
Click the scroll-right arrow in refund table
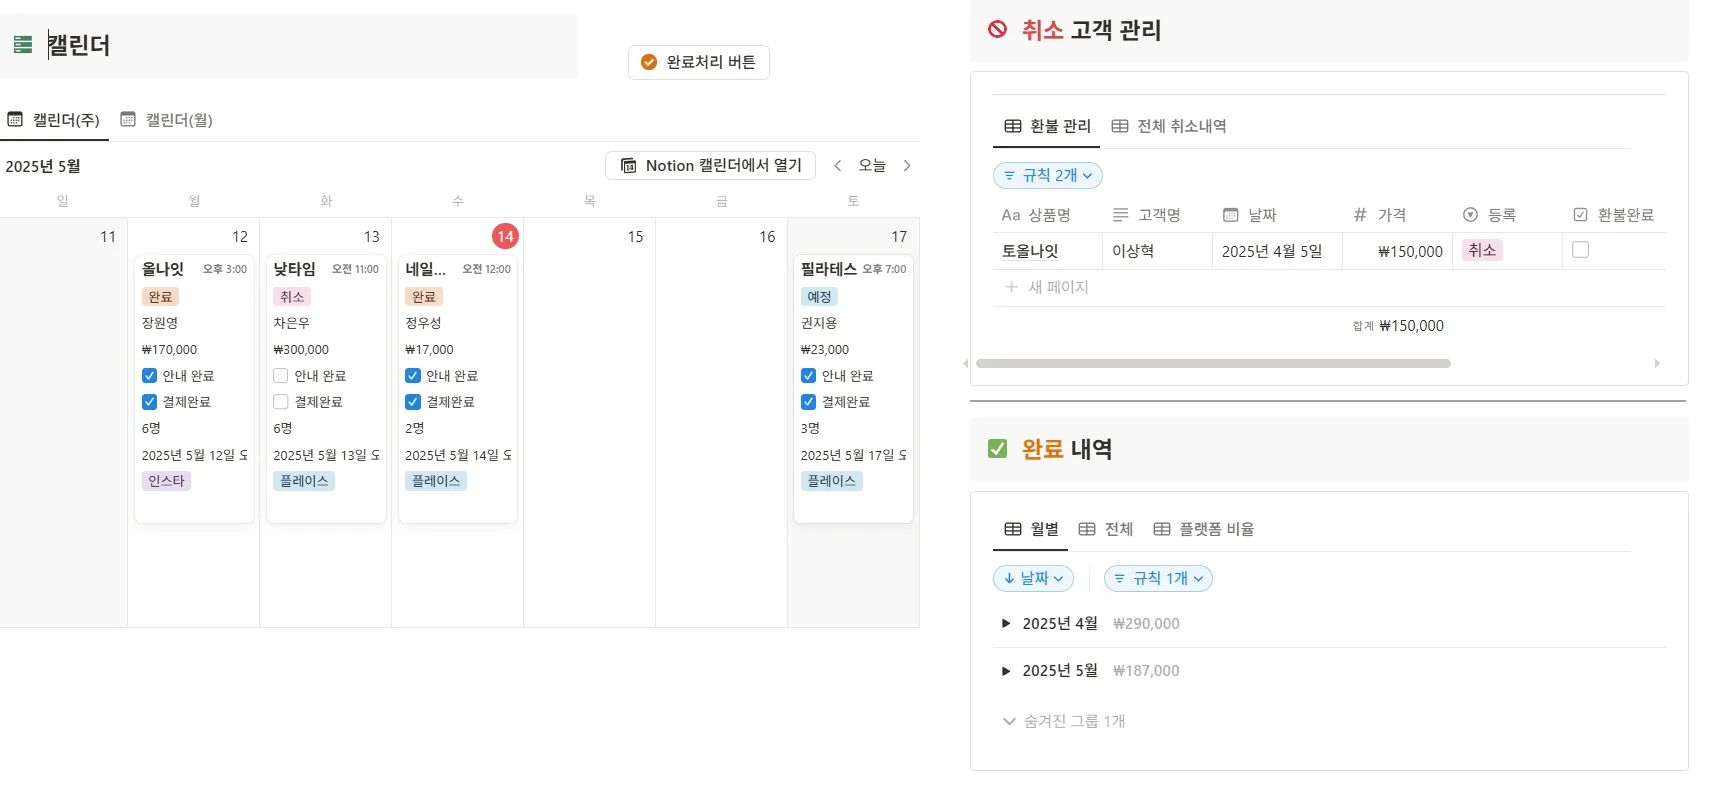(x=1657, y=364)
